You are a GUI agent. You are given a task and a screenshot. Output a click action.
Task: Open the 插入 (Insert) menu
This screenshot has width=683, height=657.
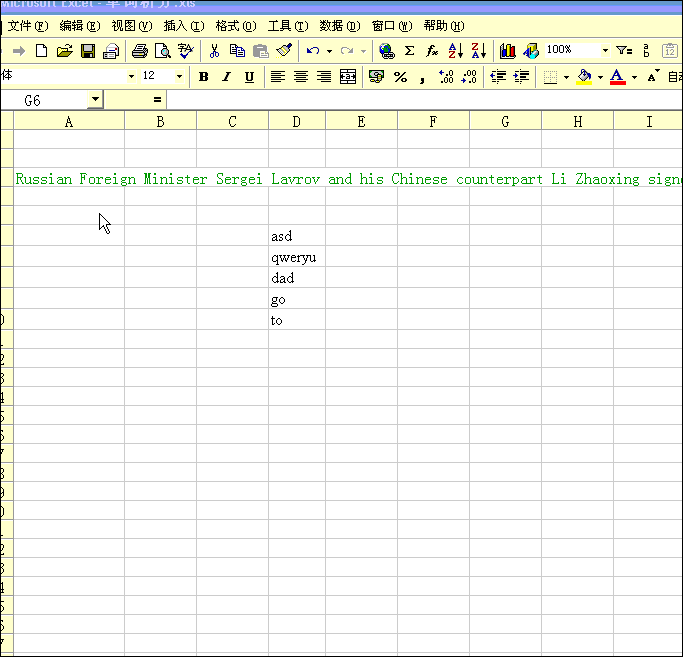coord(183,26)
